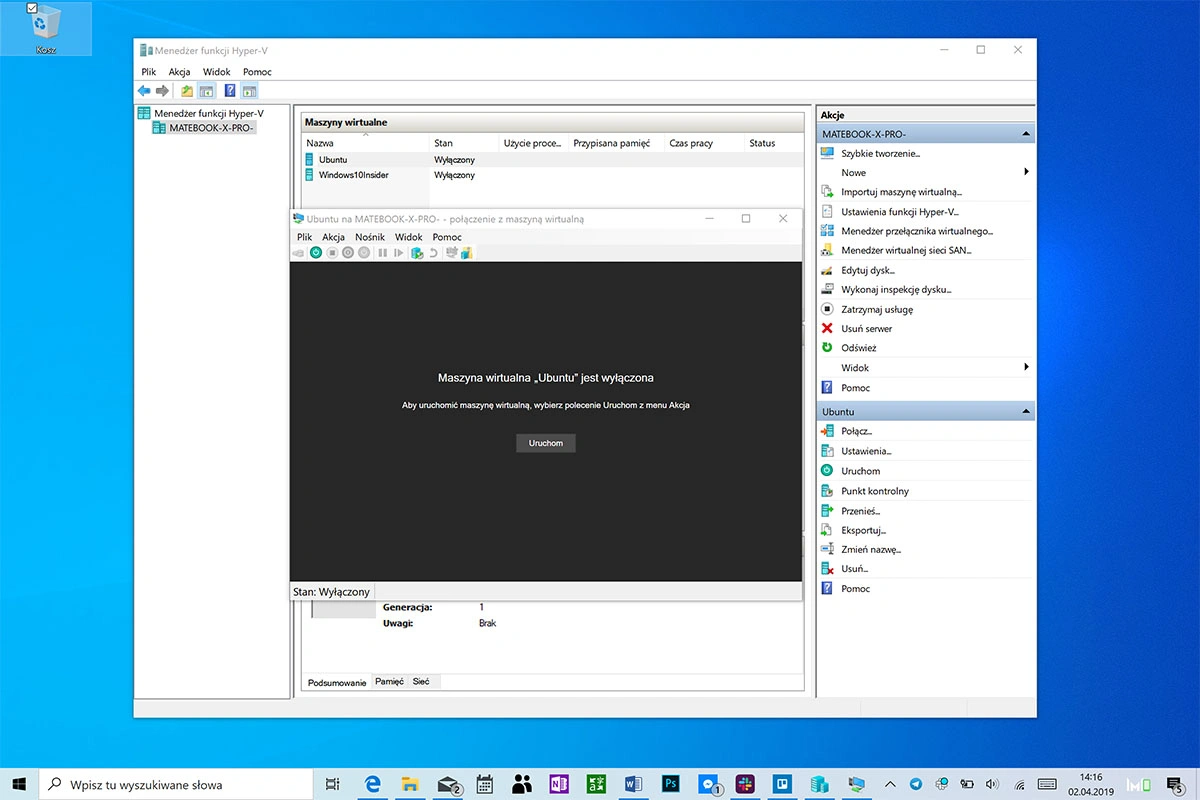Viewport: 1200px width, 800px height.
Task: Toggle the action pane toolbar icon
Action: (x=249, y=91)
